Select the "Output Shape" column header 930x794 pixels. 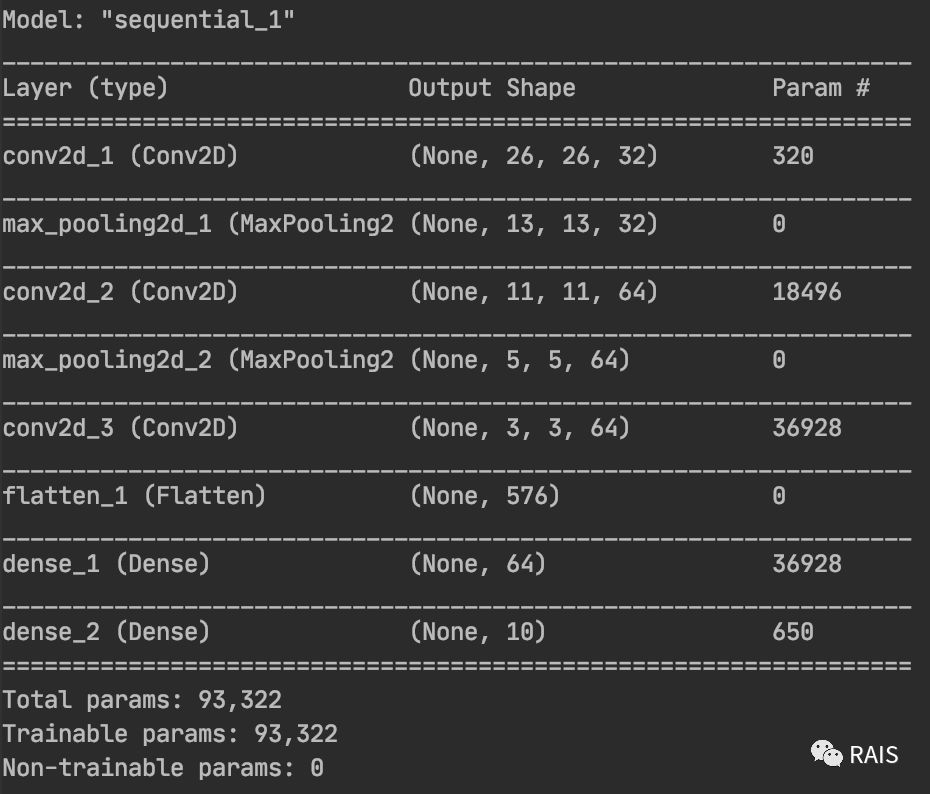pos(491,88)
